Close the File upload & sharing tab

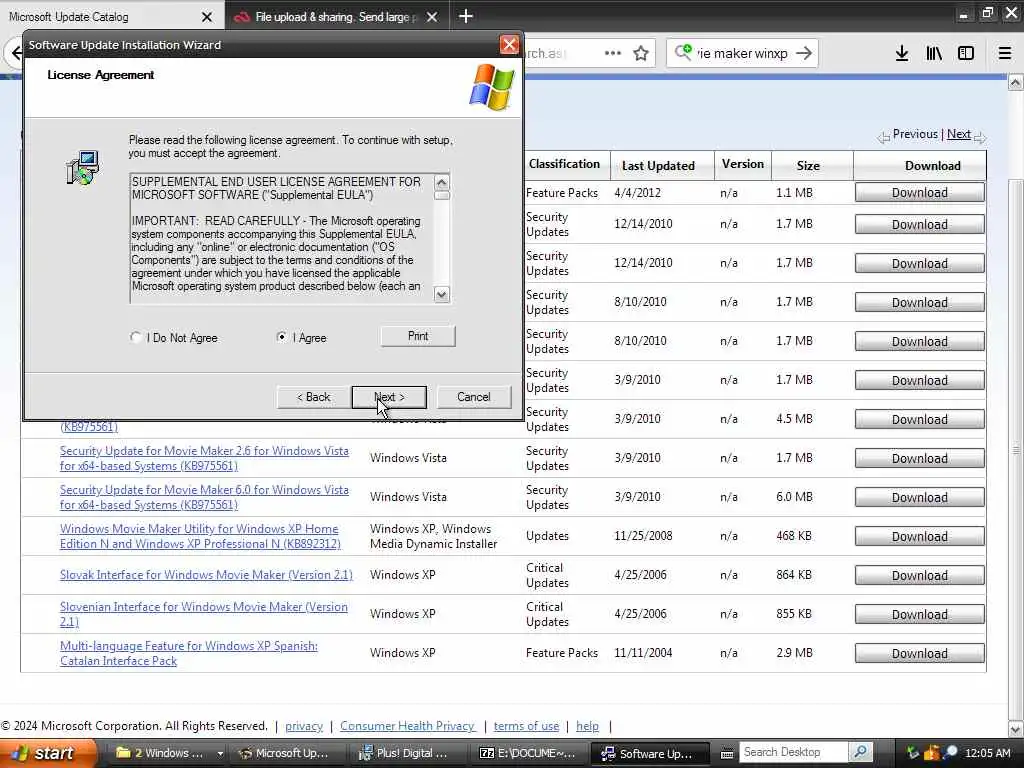click(x=432, y=17)
